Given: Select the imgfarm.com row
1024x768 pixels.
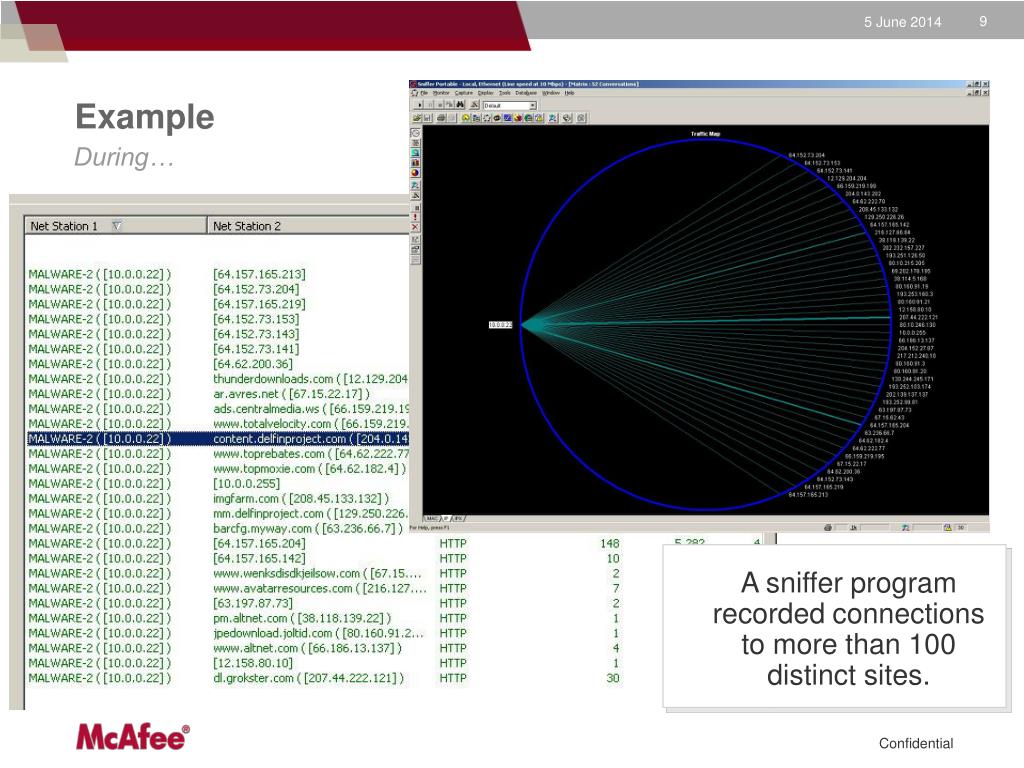Looking at the screenshot, I should (x=218, y=499).
